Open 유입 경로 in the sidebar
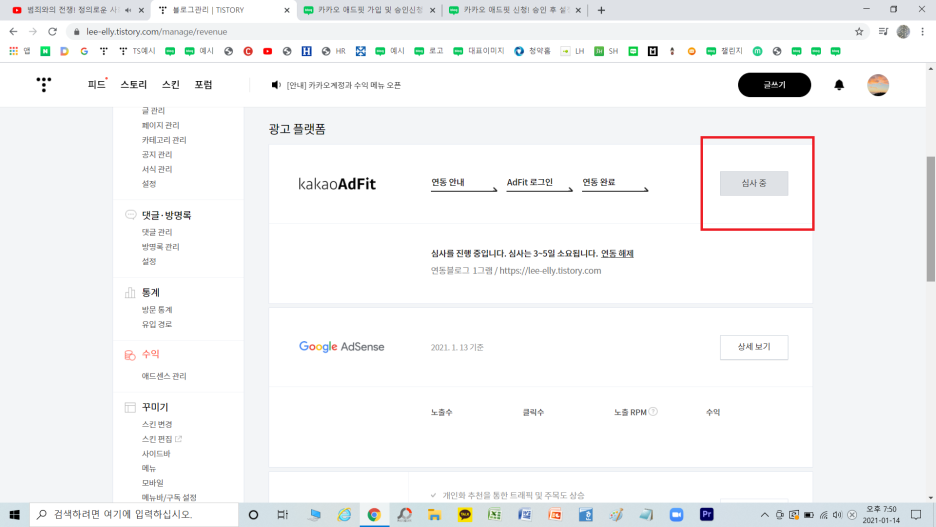 (x=156, y=325)
